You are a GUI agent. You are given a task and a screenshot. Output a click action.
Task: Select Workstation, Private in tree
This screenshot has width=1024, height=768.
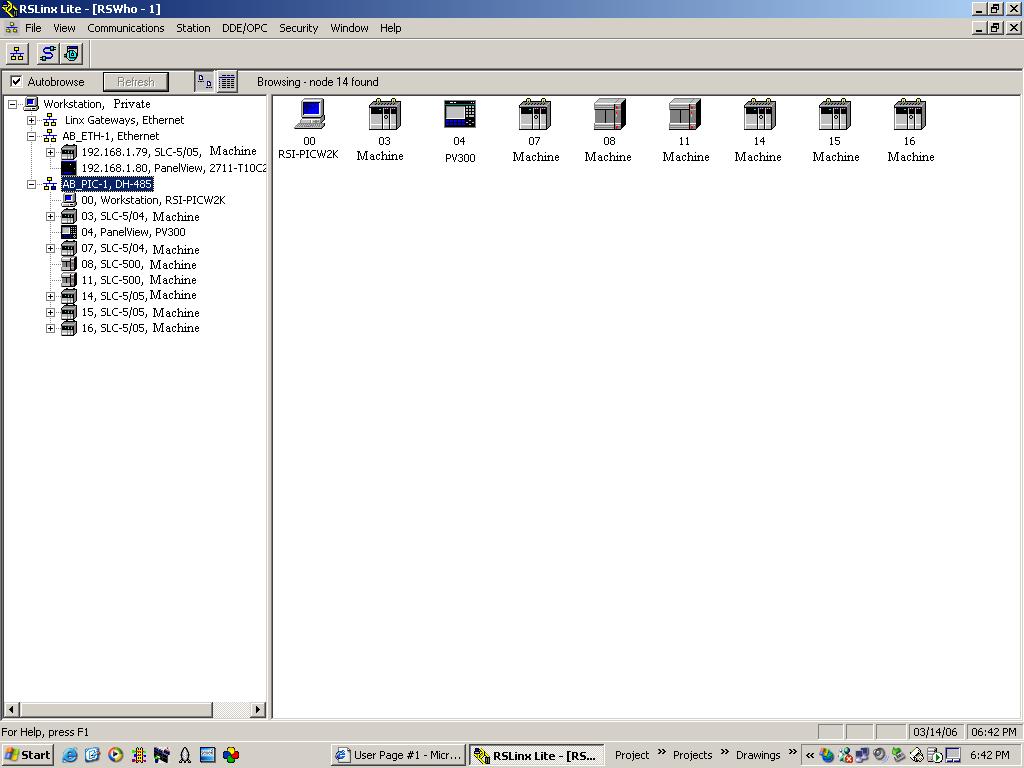97,104
